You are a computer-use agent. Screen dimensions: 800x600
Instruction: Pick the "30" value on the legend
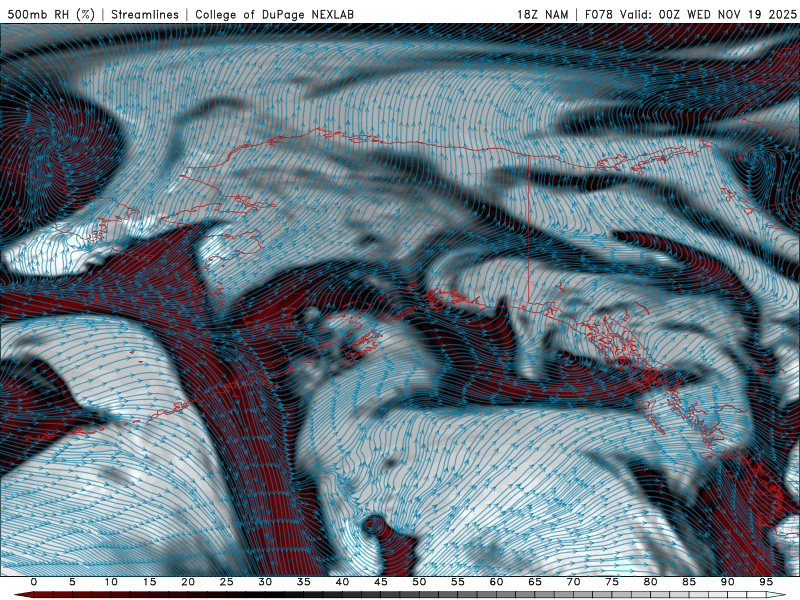[265, 582]
